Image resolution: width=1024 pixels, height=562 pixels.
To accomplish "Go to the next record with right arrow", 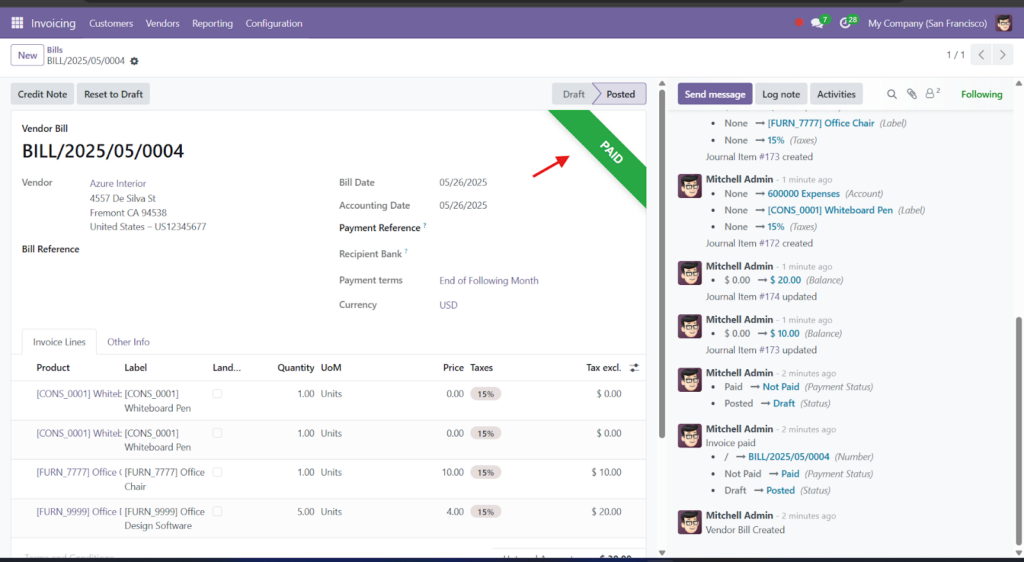I will (1004, 55).
